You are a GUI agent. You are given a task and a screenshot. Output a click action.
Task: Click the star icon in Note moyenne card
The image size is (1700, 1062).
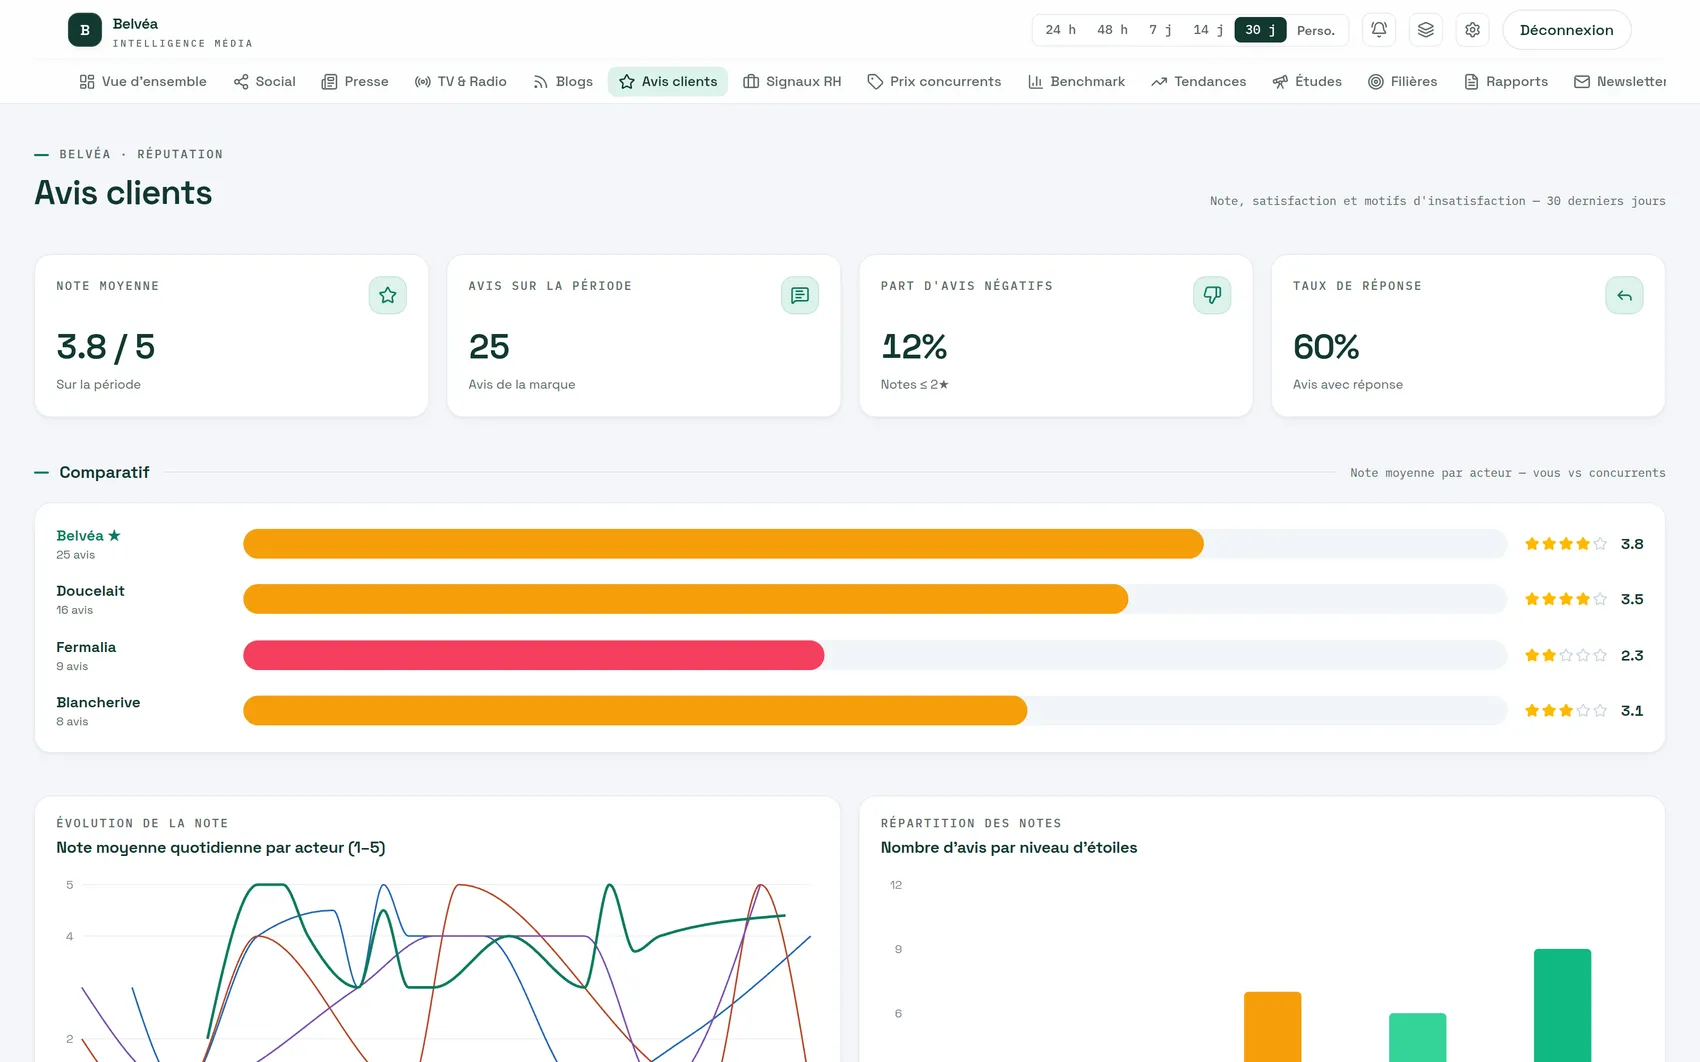coord(388,295)
